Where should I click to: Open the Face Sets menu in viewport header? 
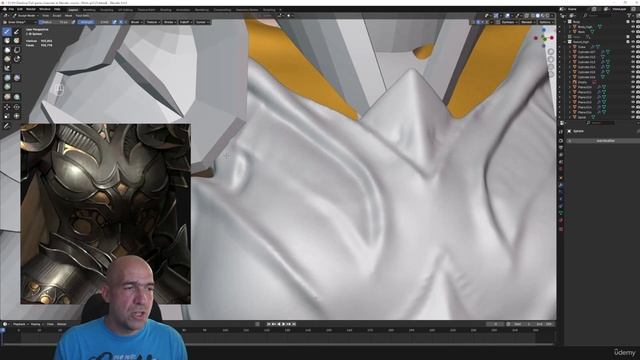82,16
